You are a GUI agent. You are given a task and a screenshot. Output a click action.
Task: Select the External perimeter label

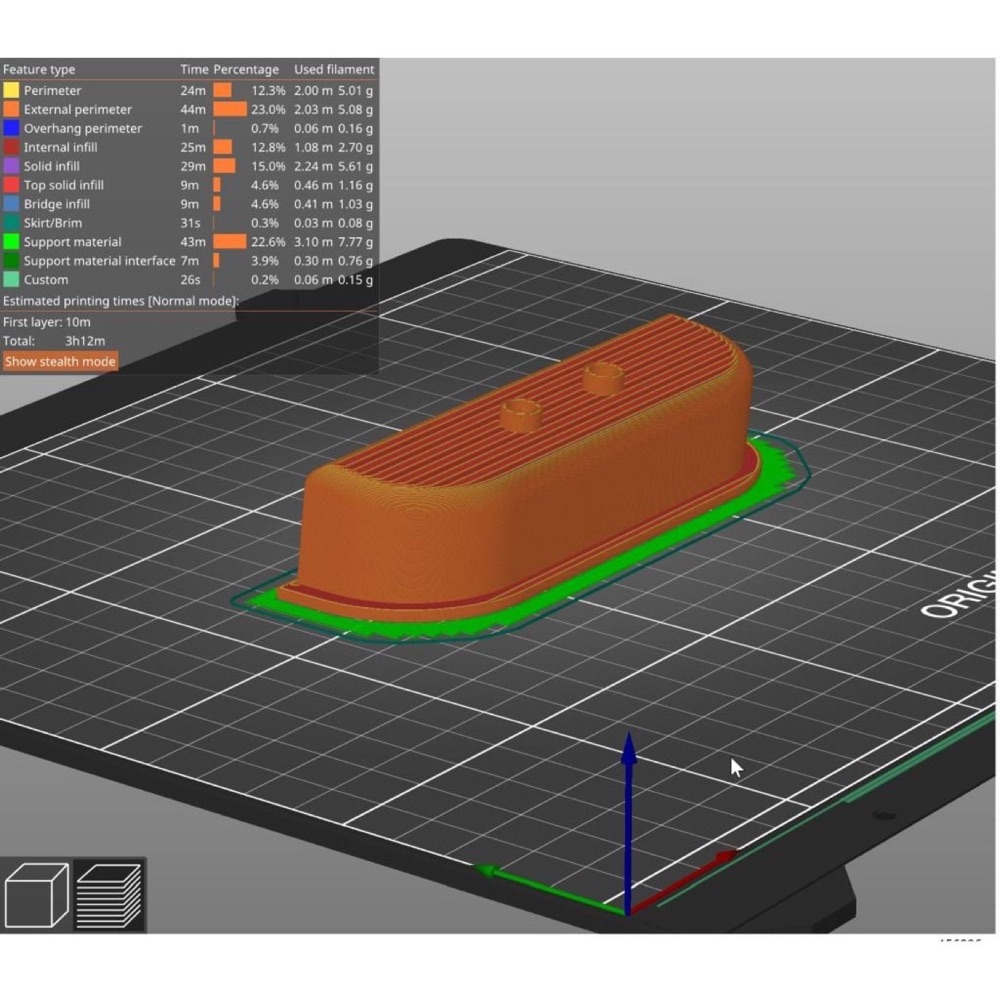click(x=78, y=110)
